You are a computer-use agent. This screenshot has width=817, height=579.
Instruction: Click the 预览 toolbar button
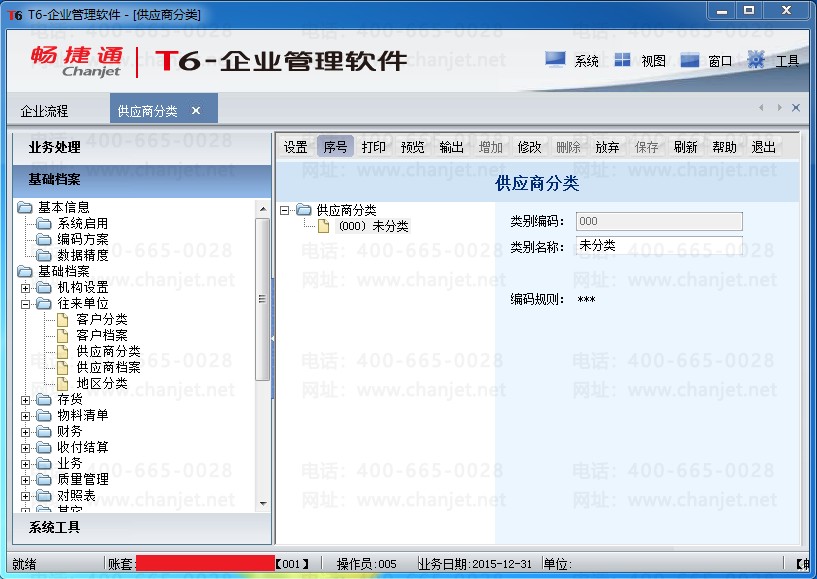(x=413, y=147)
